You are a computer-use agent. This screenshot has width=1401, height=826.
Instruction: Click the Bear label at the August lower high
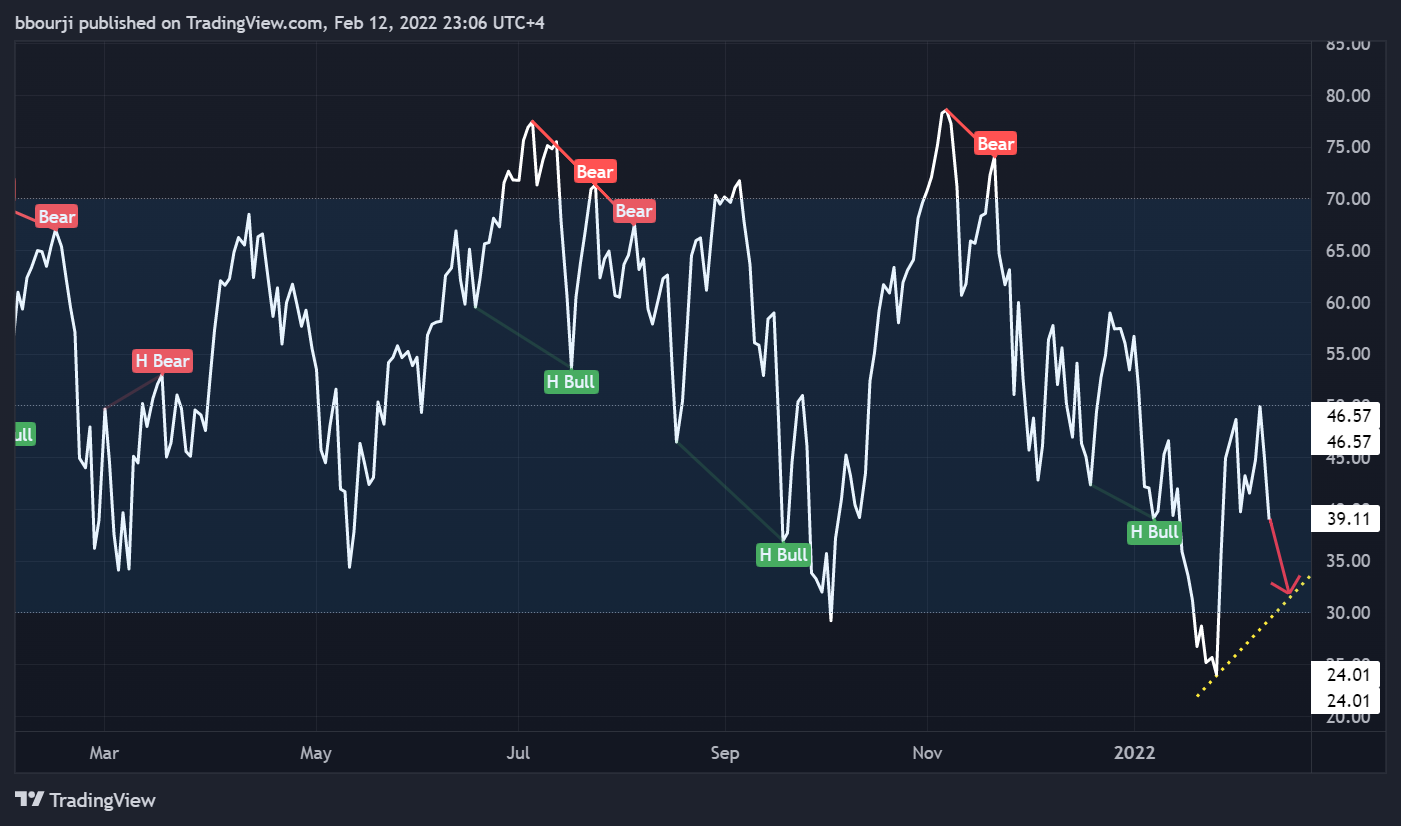tap(634, 211)
